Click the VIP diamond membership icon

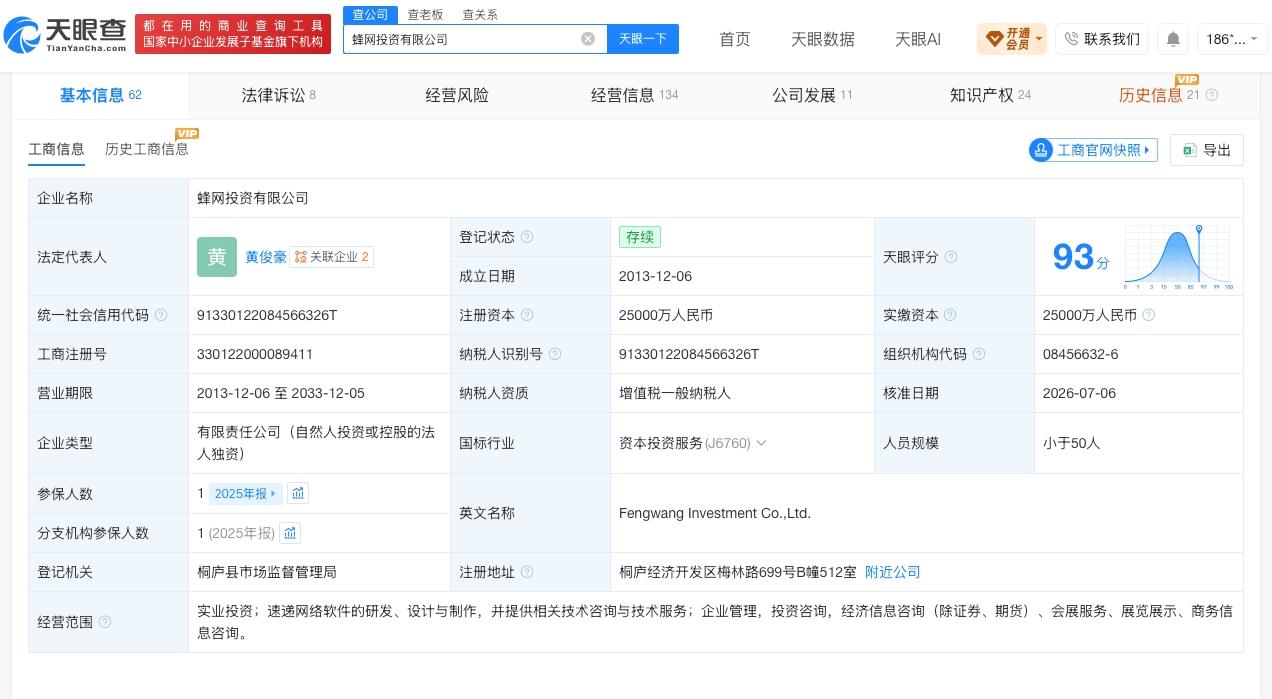click(994, 39)
